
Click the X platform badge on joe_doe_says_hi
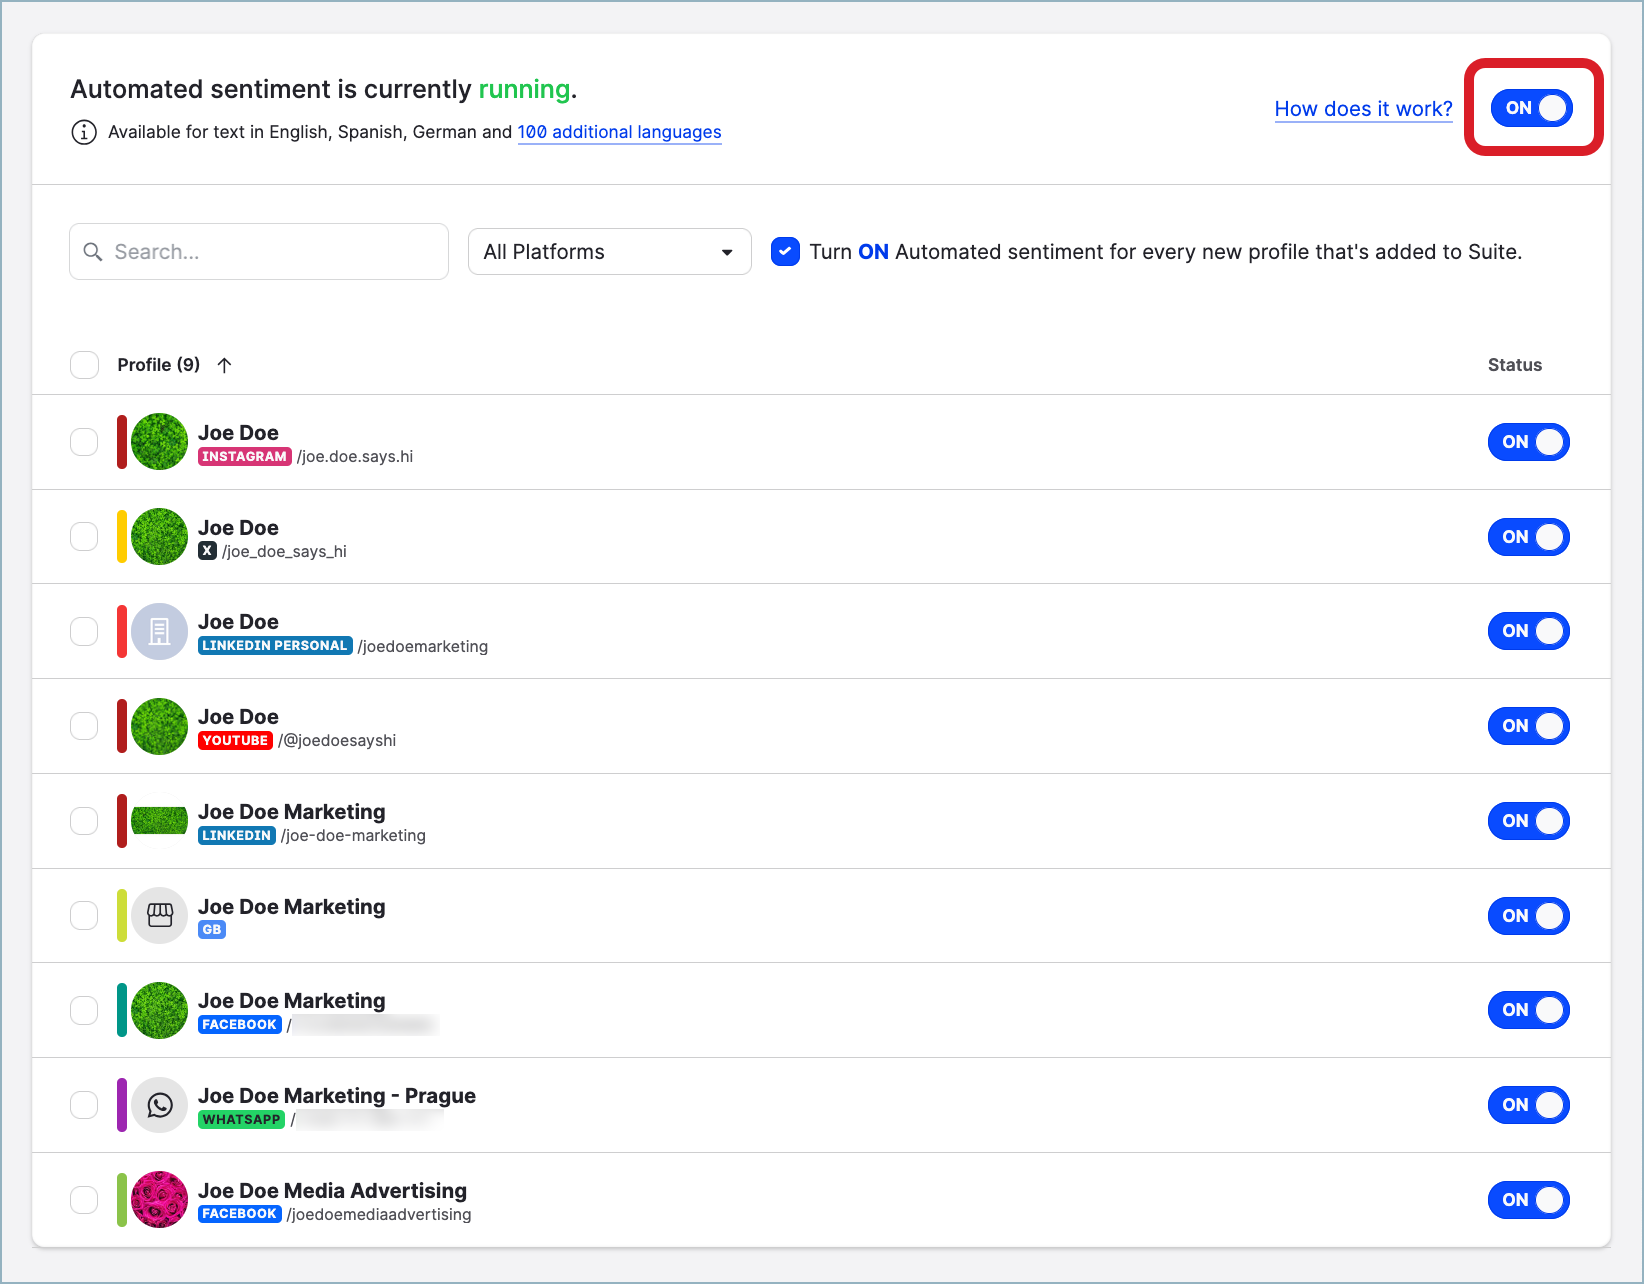point(207,550)
